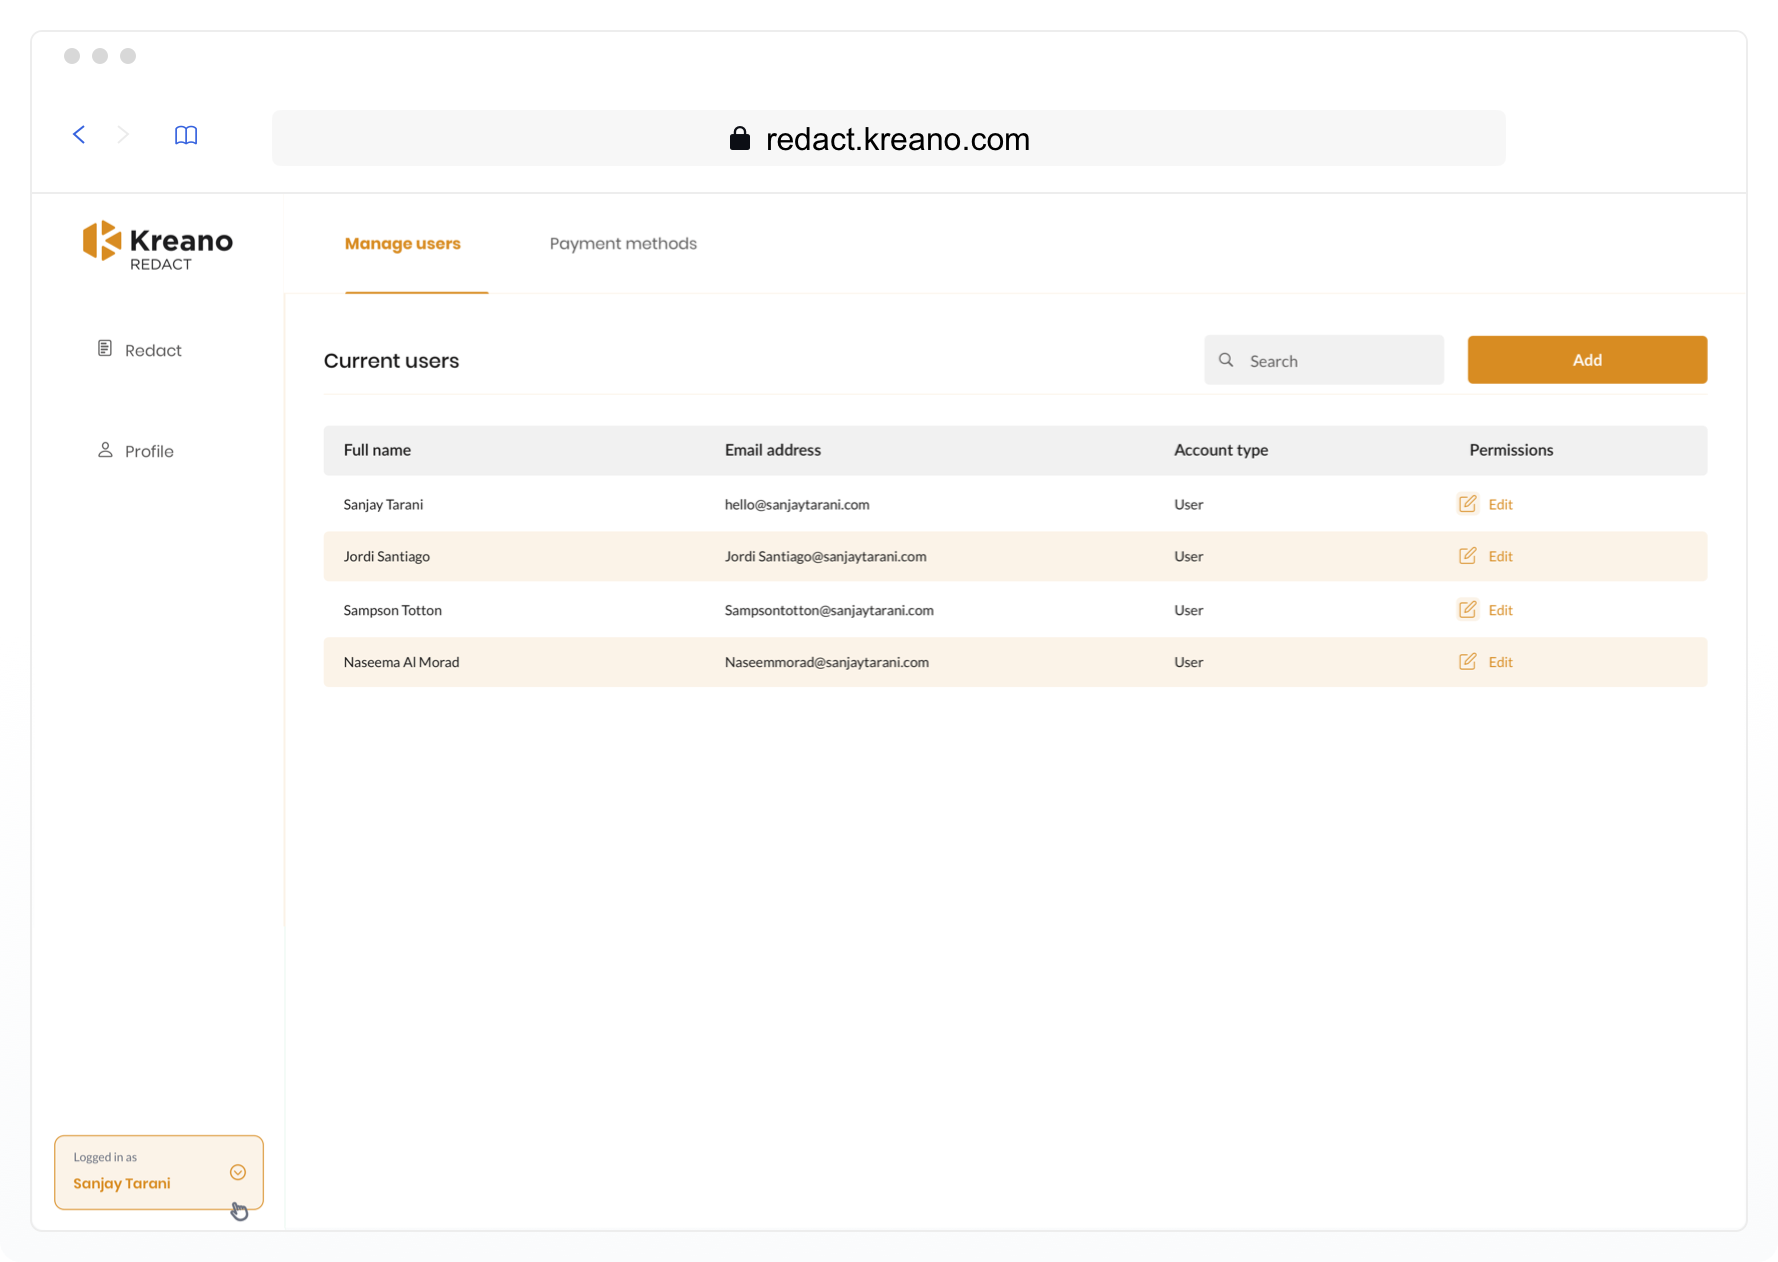This screenshot has width=1778, height=1262.
Task: Click User account type in Sampson Totton row
Action: click(x=1188, y=610)
